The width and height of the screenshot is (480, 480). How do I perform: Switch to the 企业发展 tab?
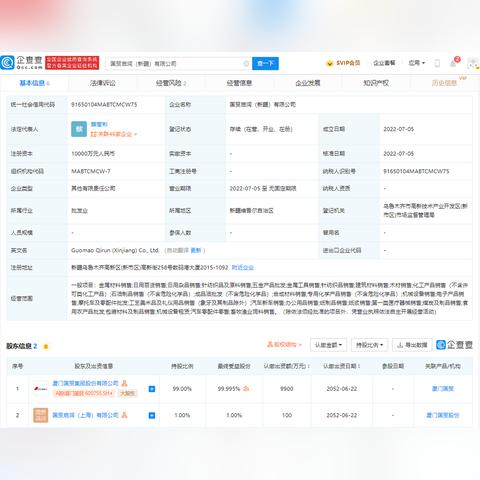[308, 83]
